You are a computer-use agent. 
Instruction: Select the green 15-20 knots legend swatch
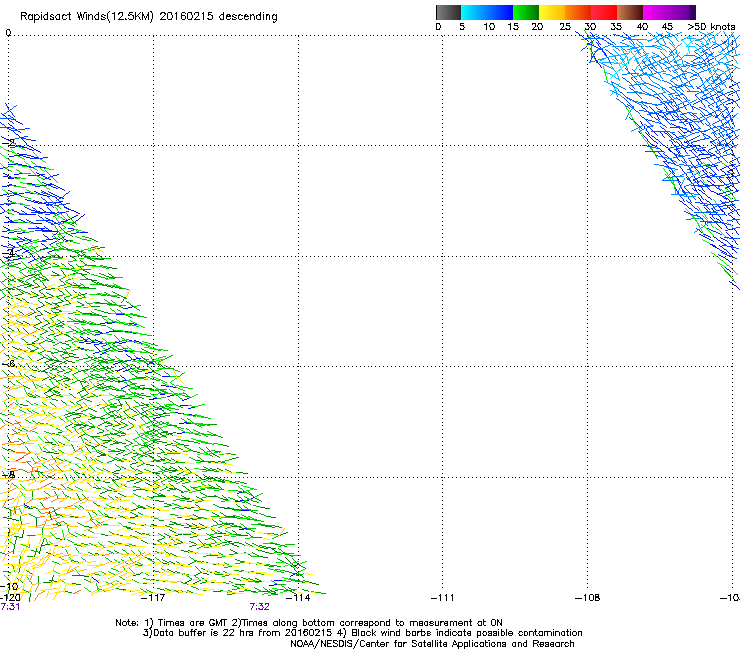pos(526,12)
